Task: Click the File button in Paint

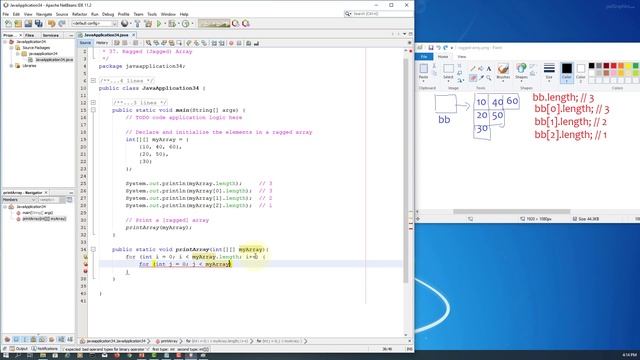Action: tap(424, 57)
